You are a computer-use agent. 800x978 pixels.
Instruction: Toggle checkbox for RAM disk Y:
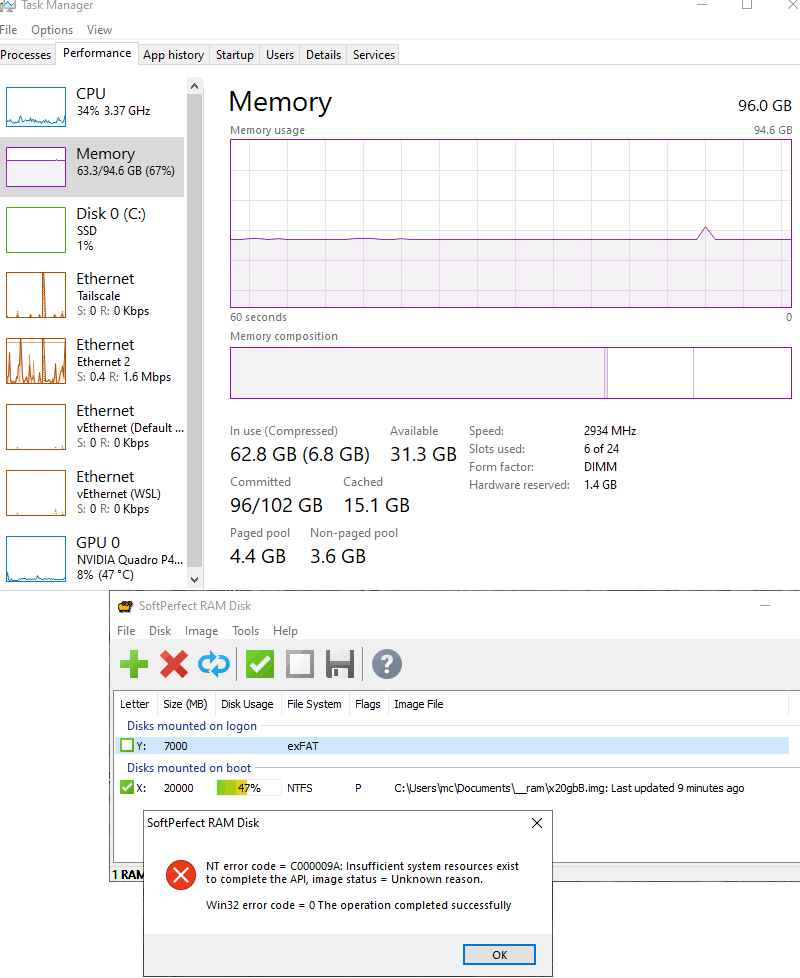(x=127, y=745)
